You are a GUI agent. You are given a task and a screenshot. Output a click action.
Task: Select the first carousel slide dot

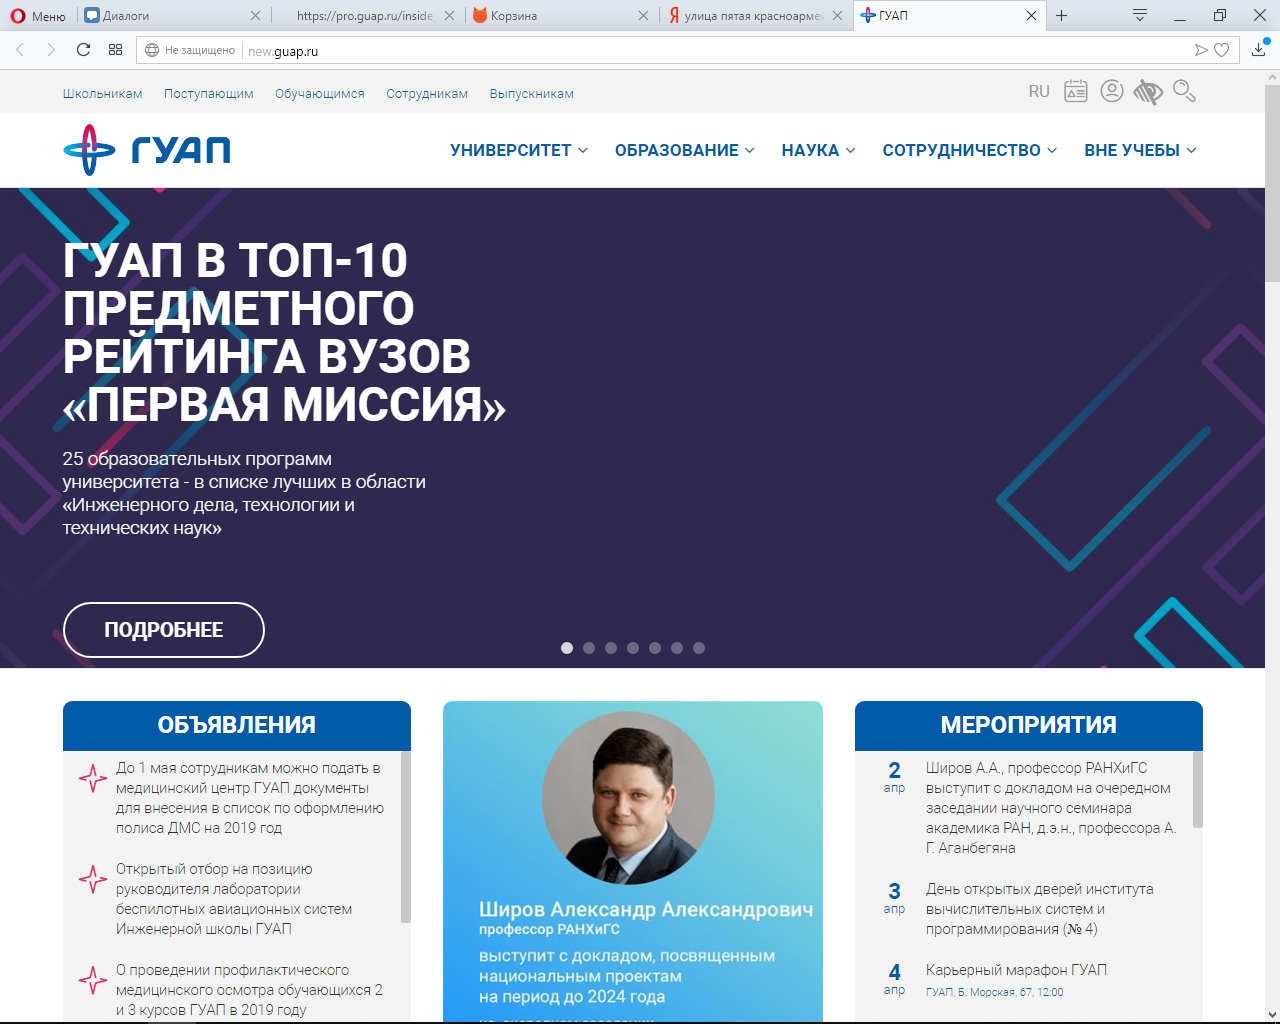pyautogui.click(x=567, y=648)
